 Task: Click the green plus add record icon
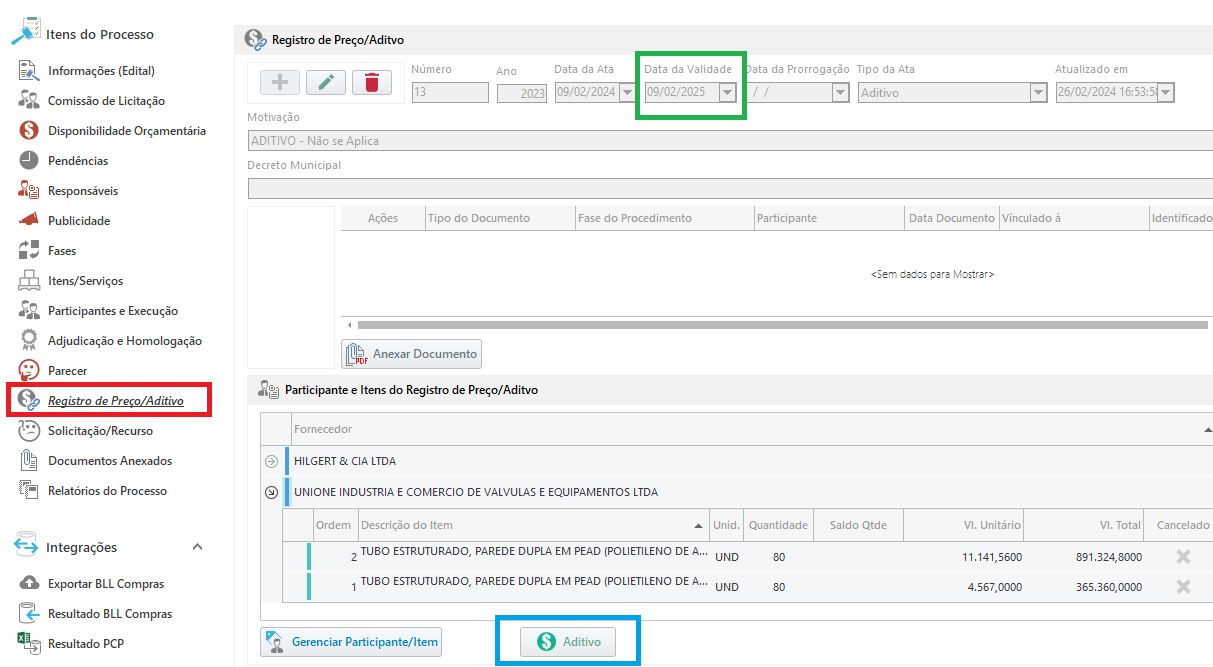[x=280, y=83]
